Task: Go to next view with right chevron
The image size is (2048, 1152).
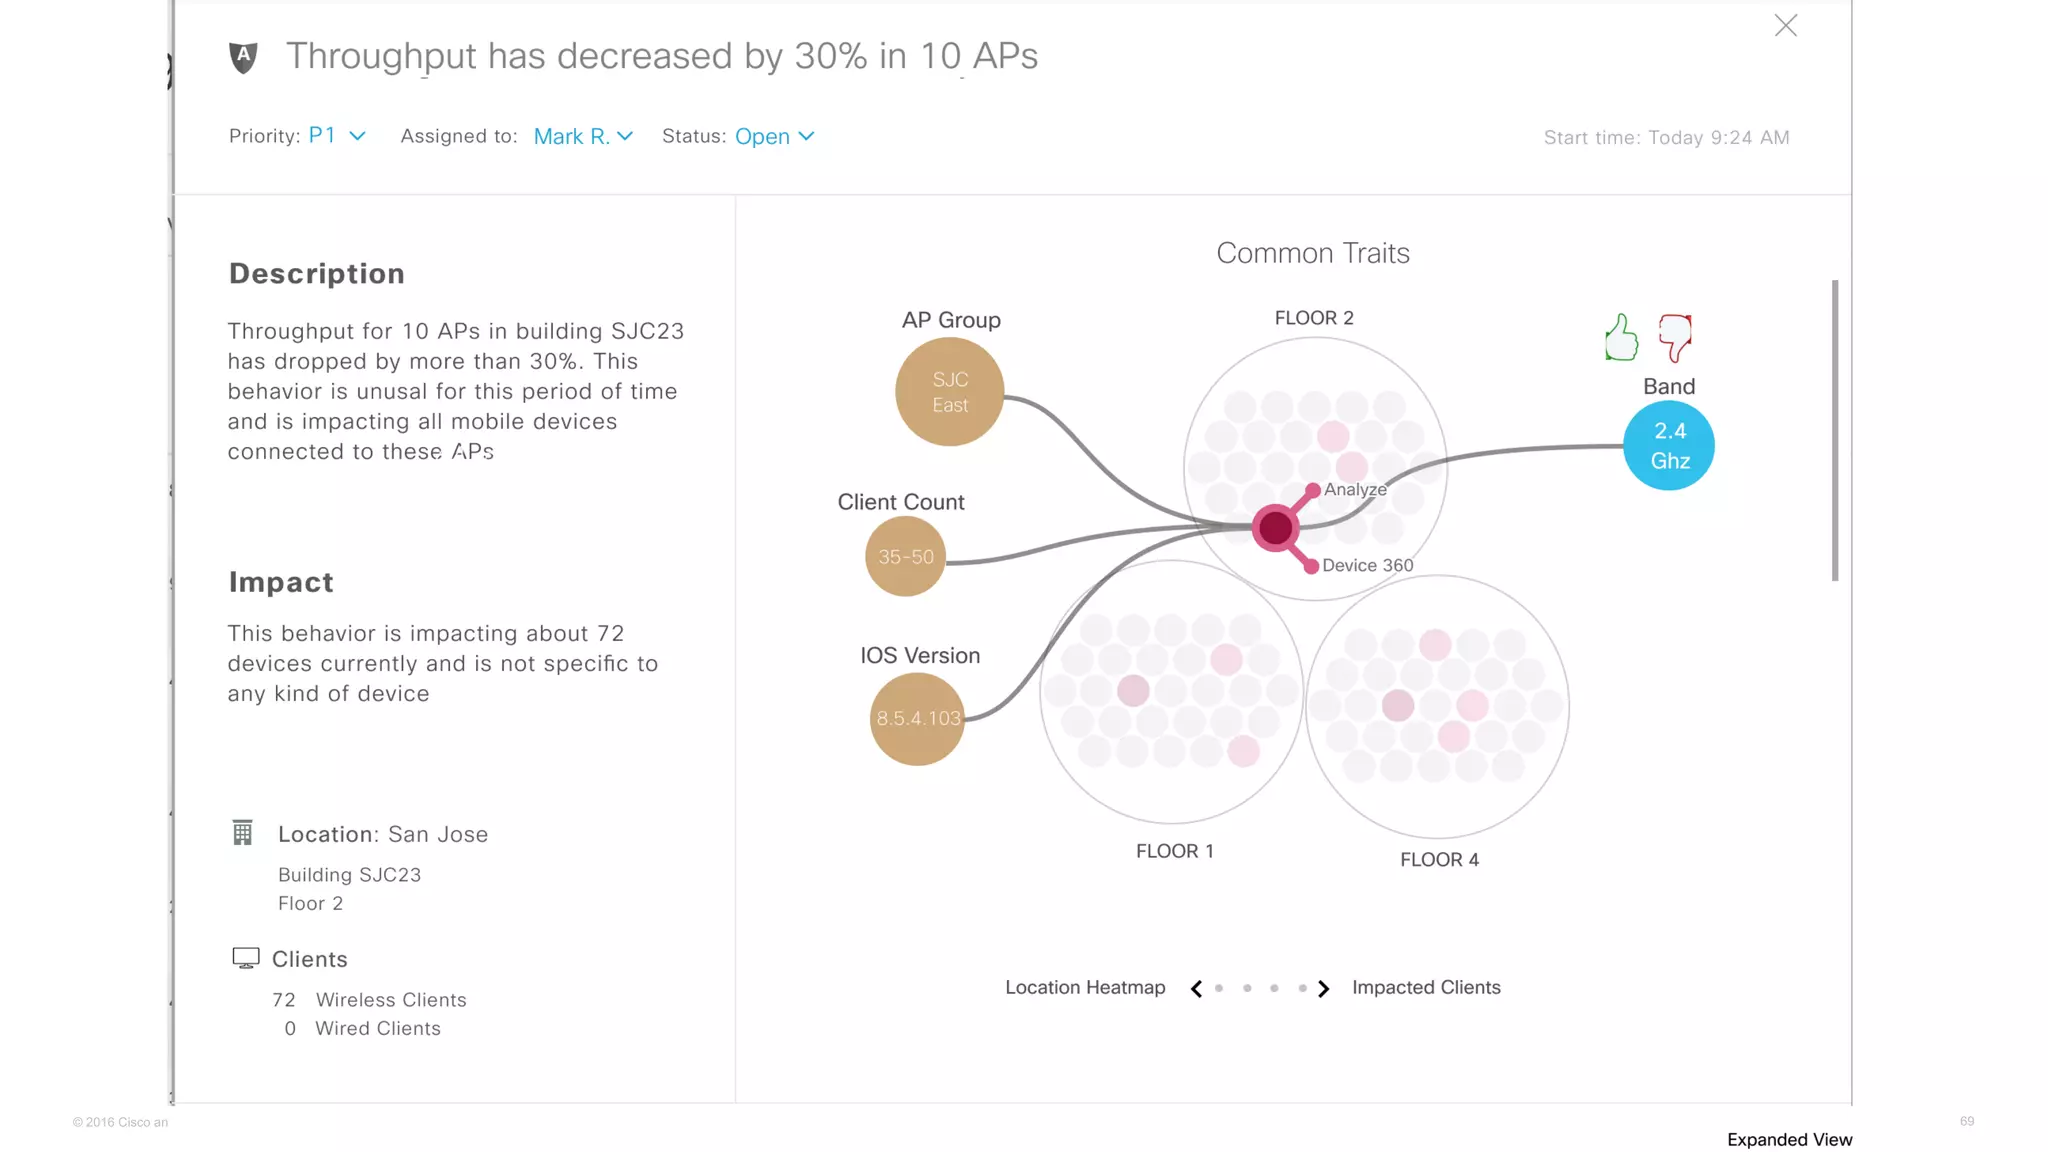Action: point(1324,988)
